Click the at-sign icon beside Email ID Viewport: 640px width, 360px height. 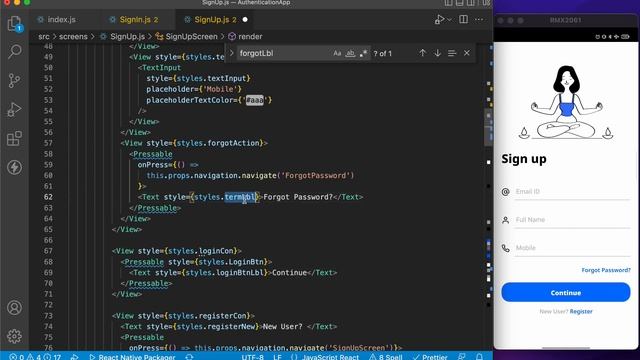(505, 191)
